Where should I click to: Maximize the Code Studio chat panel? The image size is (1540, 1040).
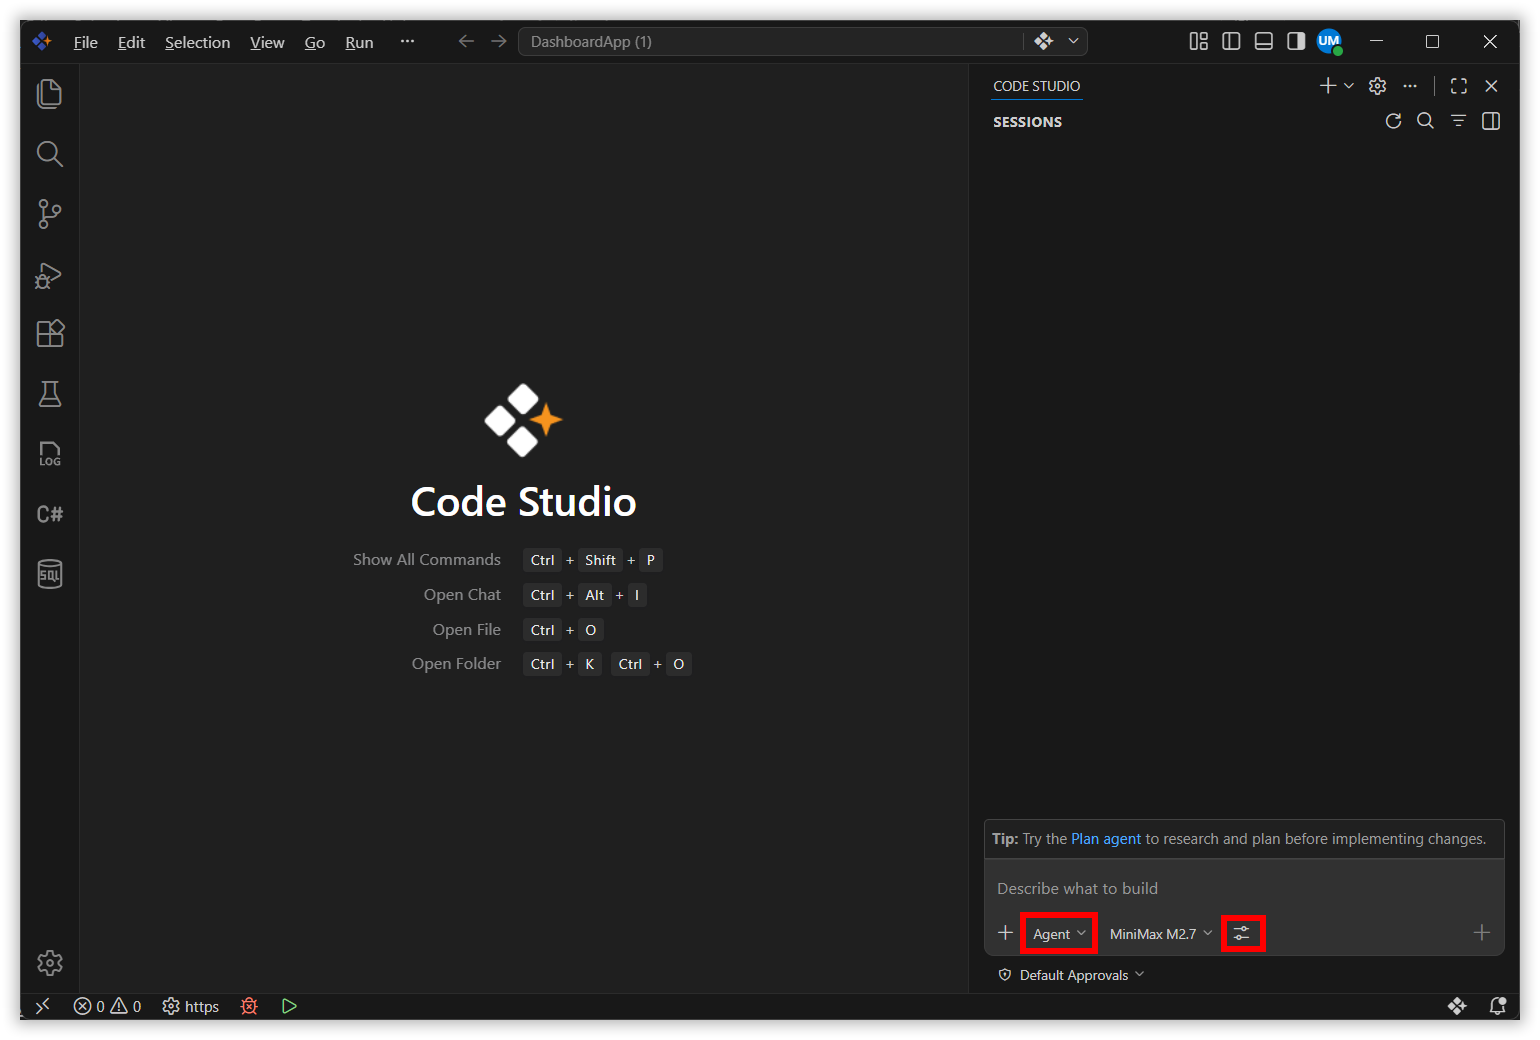click(1459, 86)
